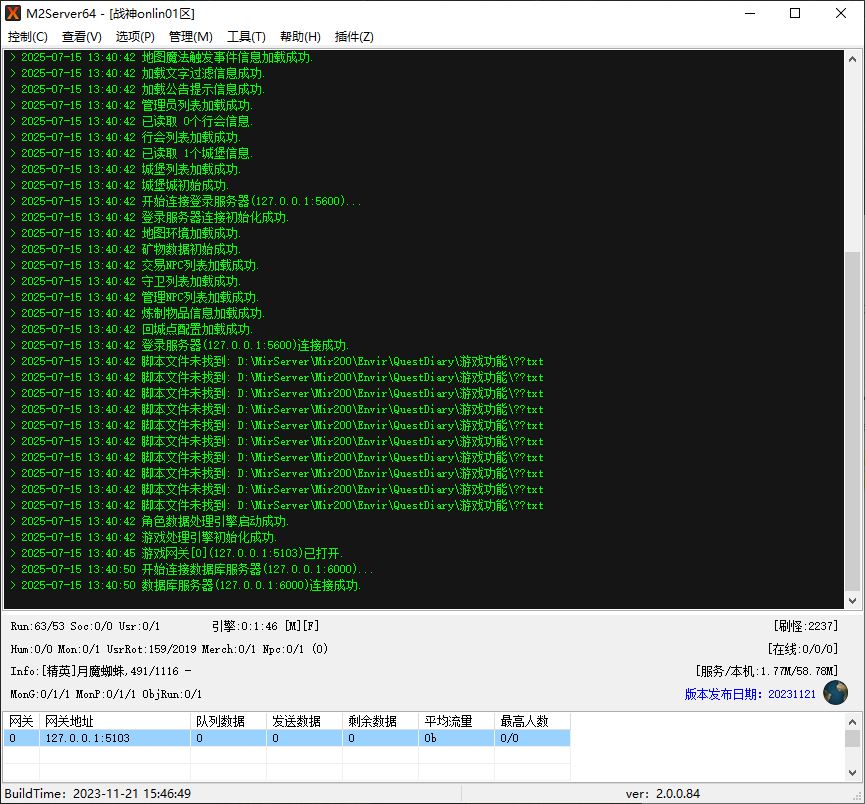Image resolution: width=865 pixels, height=804 pixels.
Task: Click the 发送数据 column header
Action: (x=305, y=721)
